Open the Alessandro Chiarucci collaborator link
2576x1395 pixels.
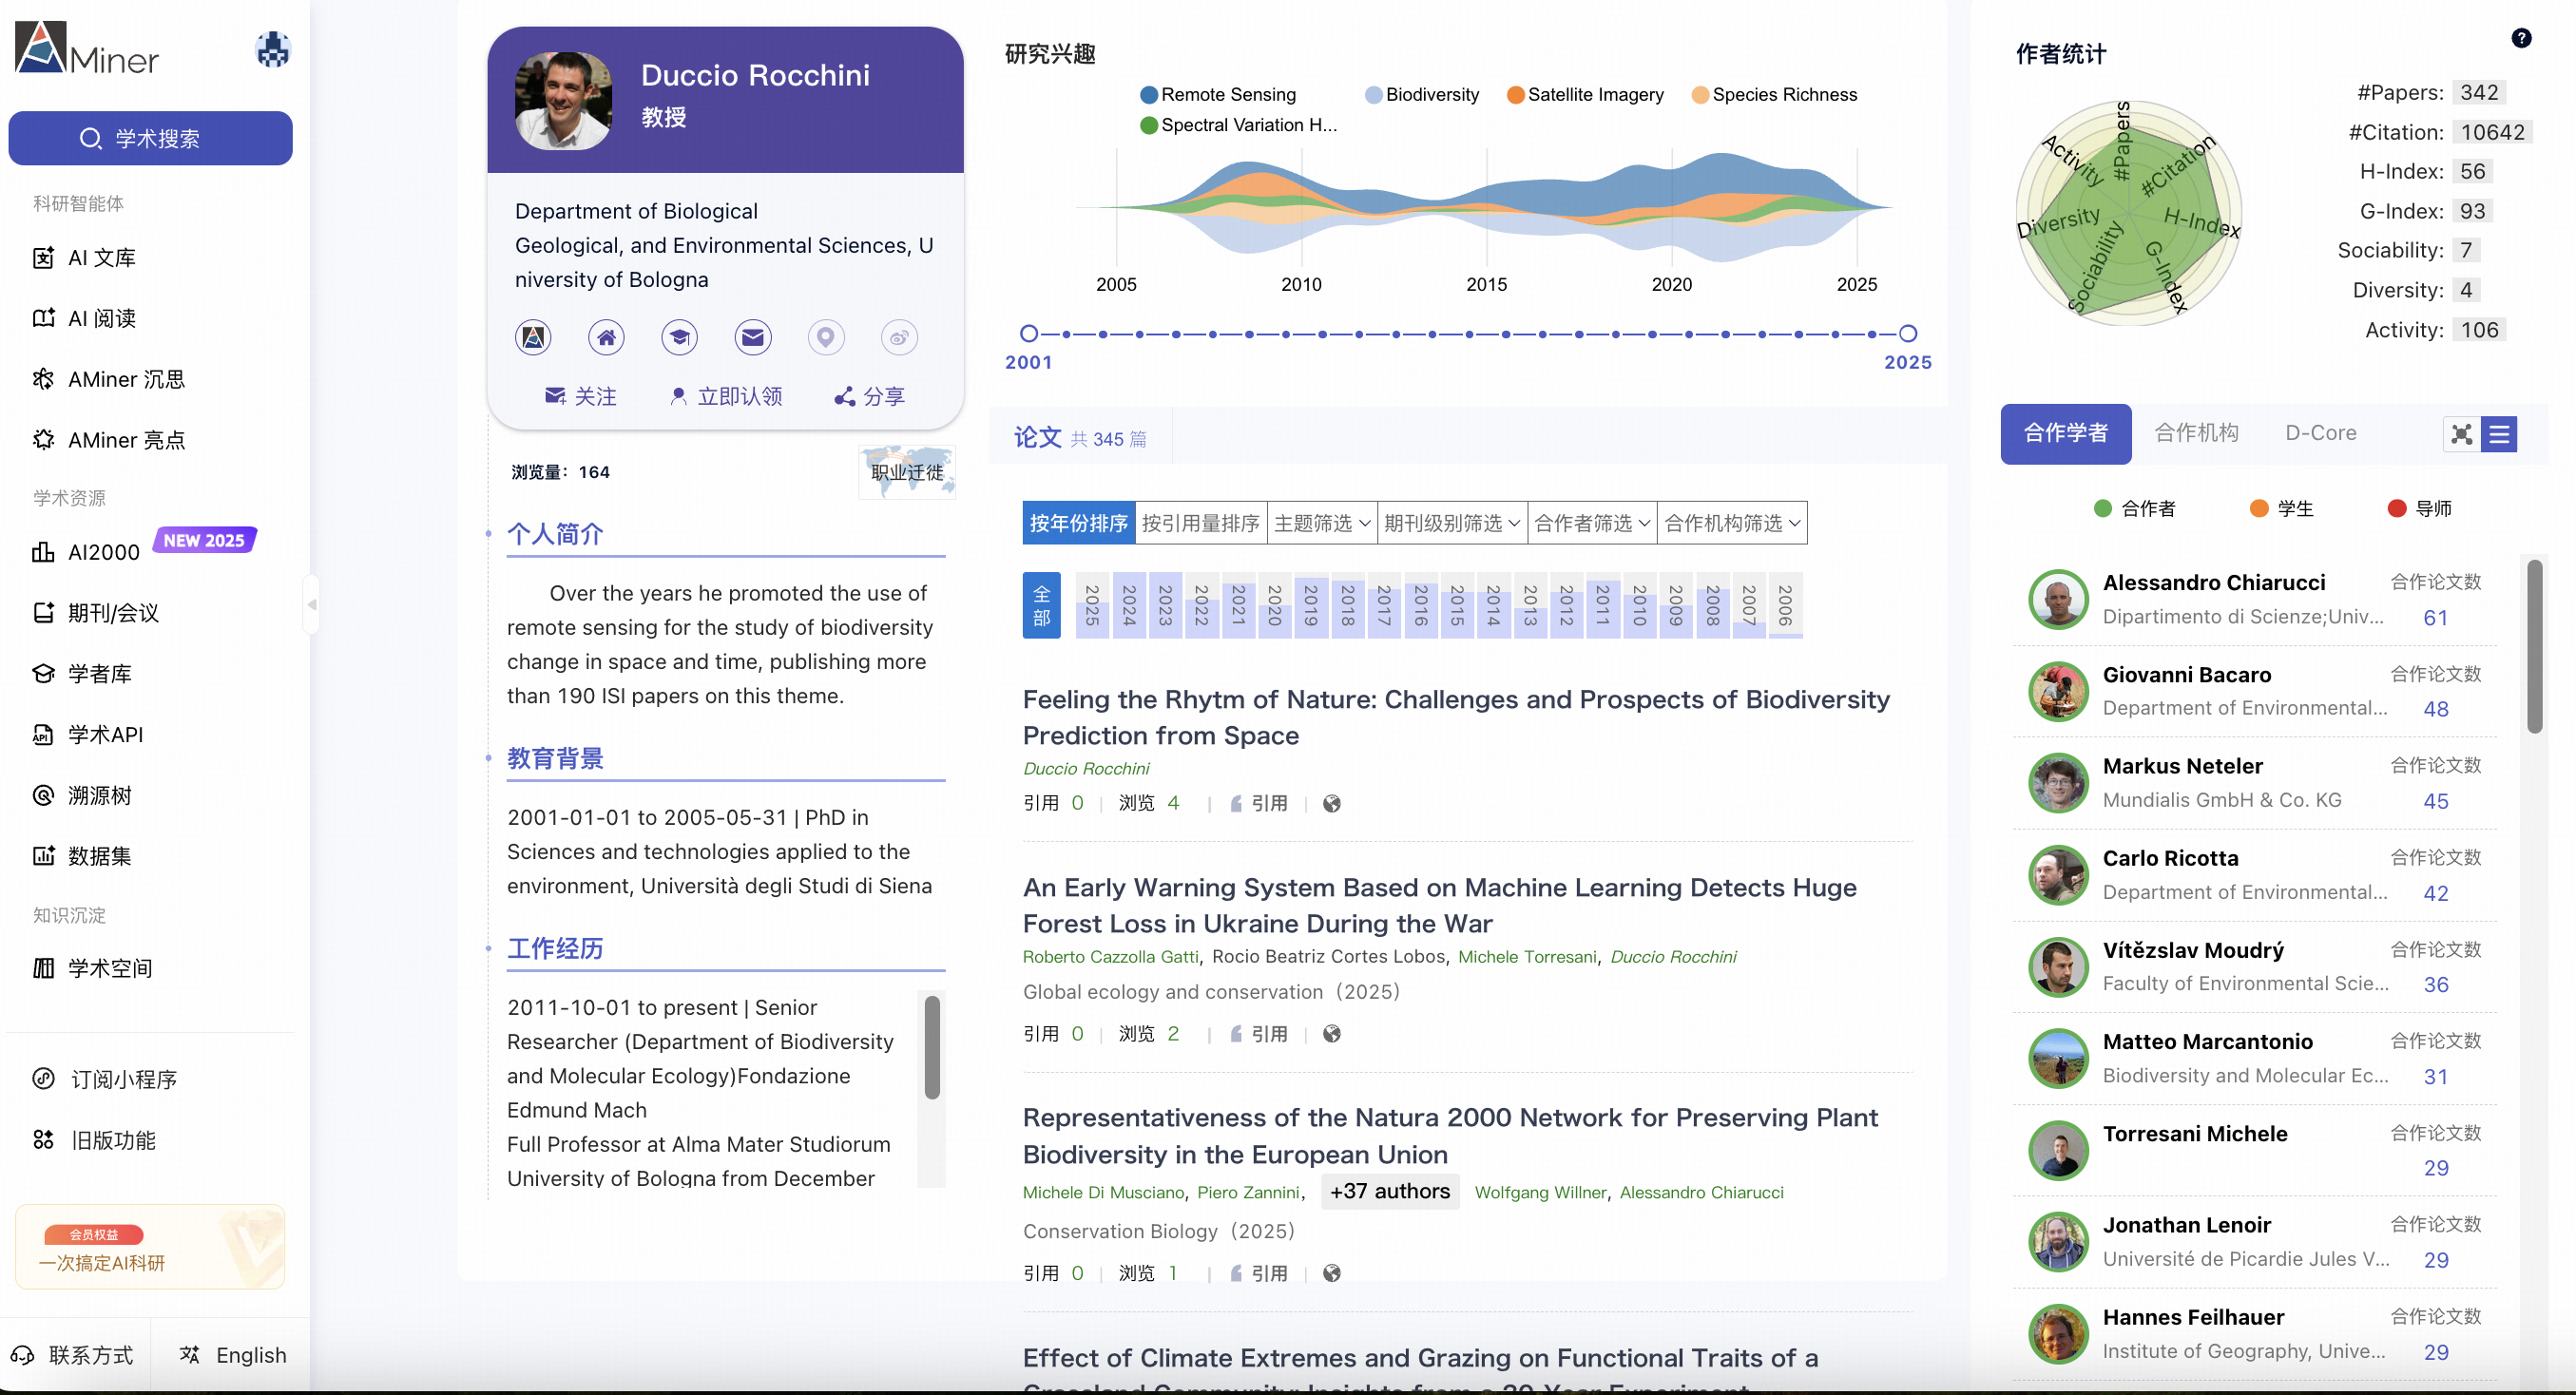pyautogui.click(x=2213, y=583)
